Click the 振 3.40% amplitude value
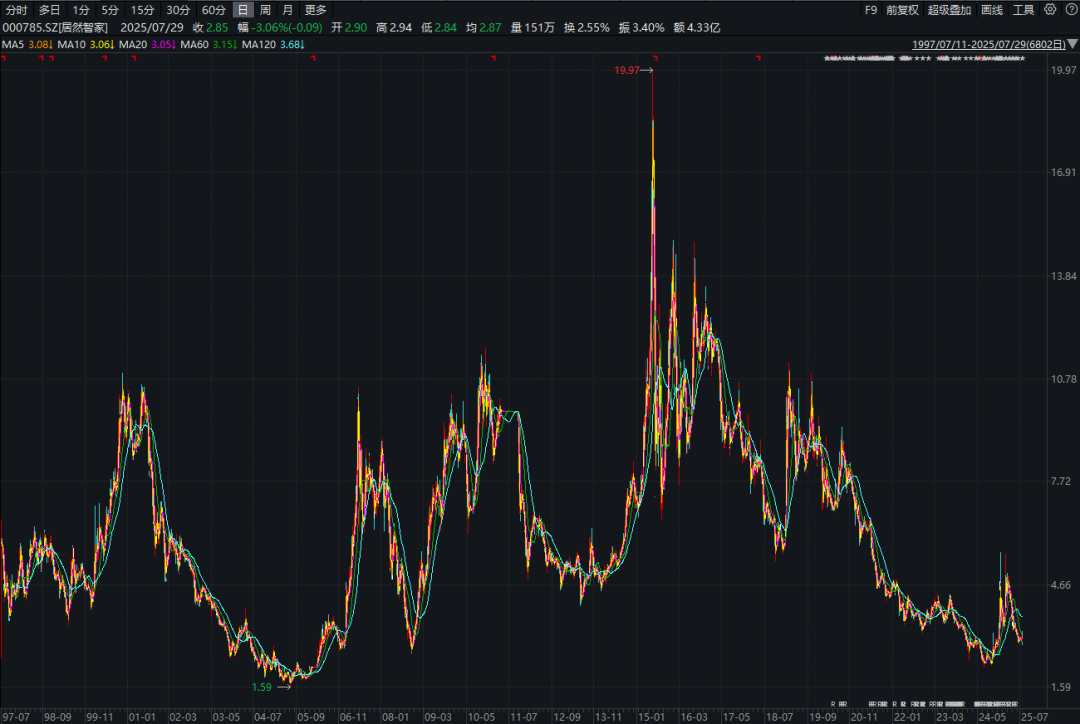The height and width of the screenshot is (724, 1080). coord(641,28)
